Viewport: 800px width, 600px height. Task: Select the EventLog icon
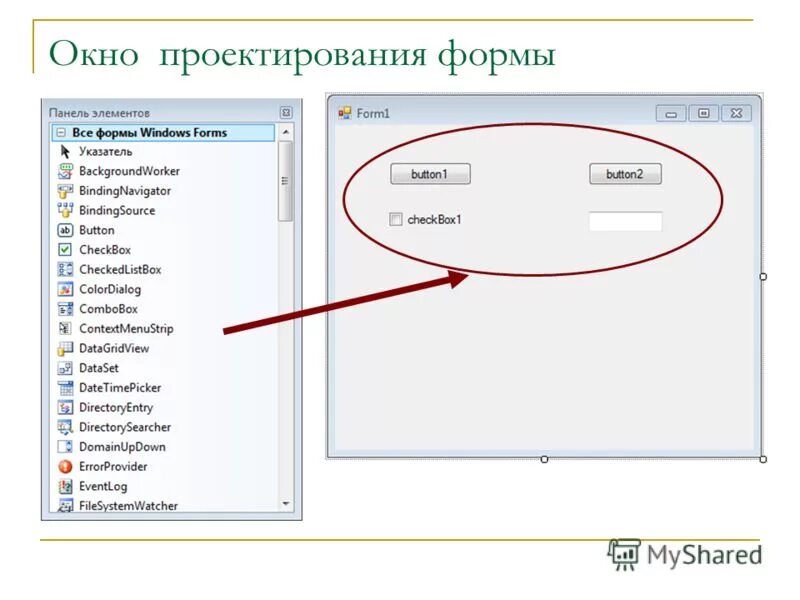65,486
